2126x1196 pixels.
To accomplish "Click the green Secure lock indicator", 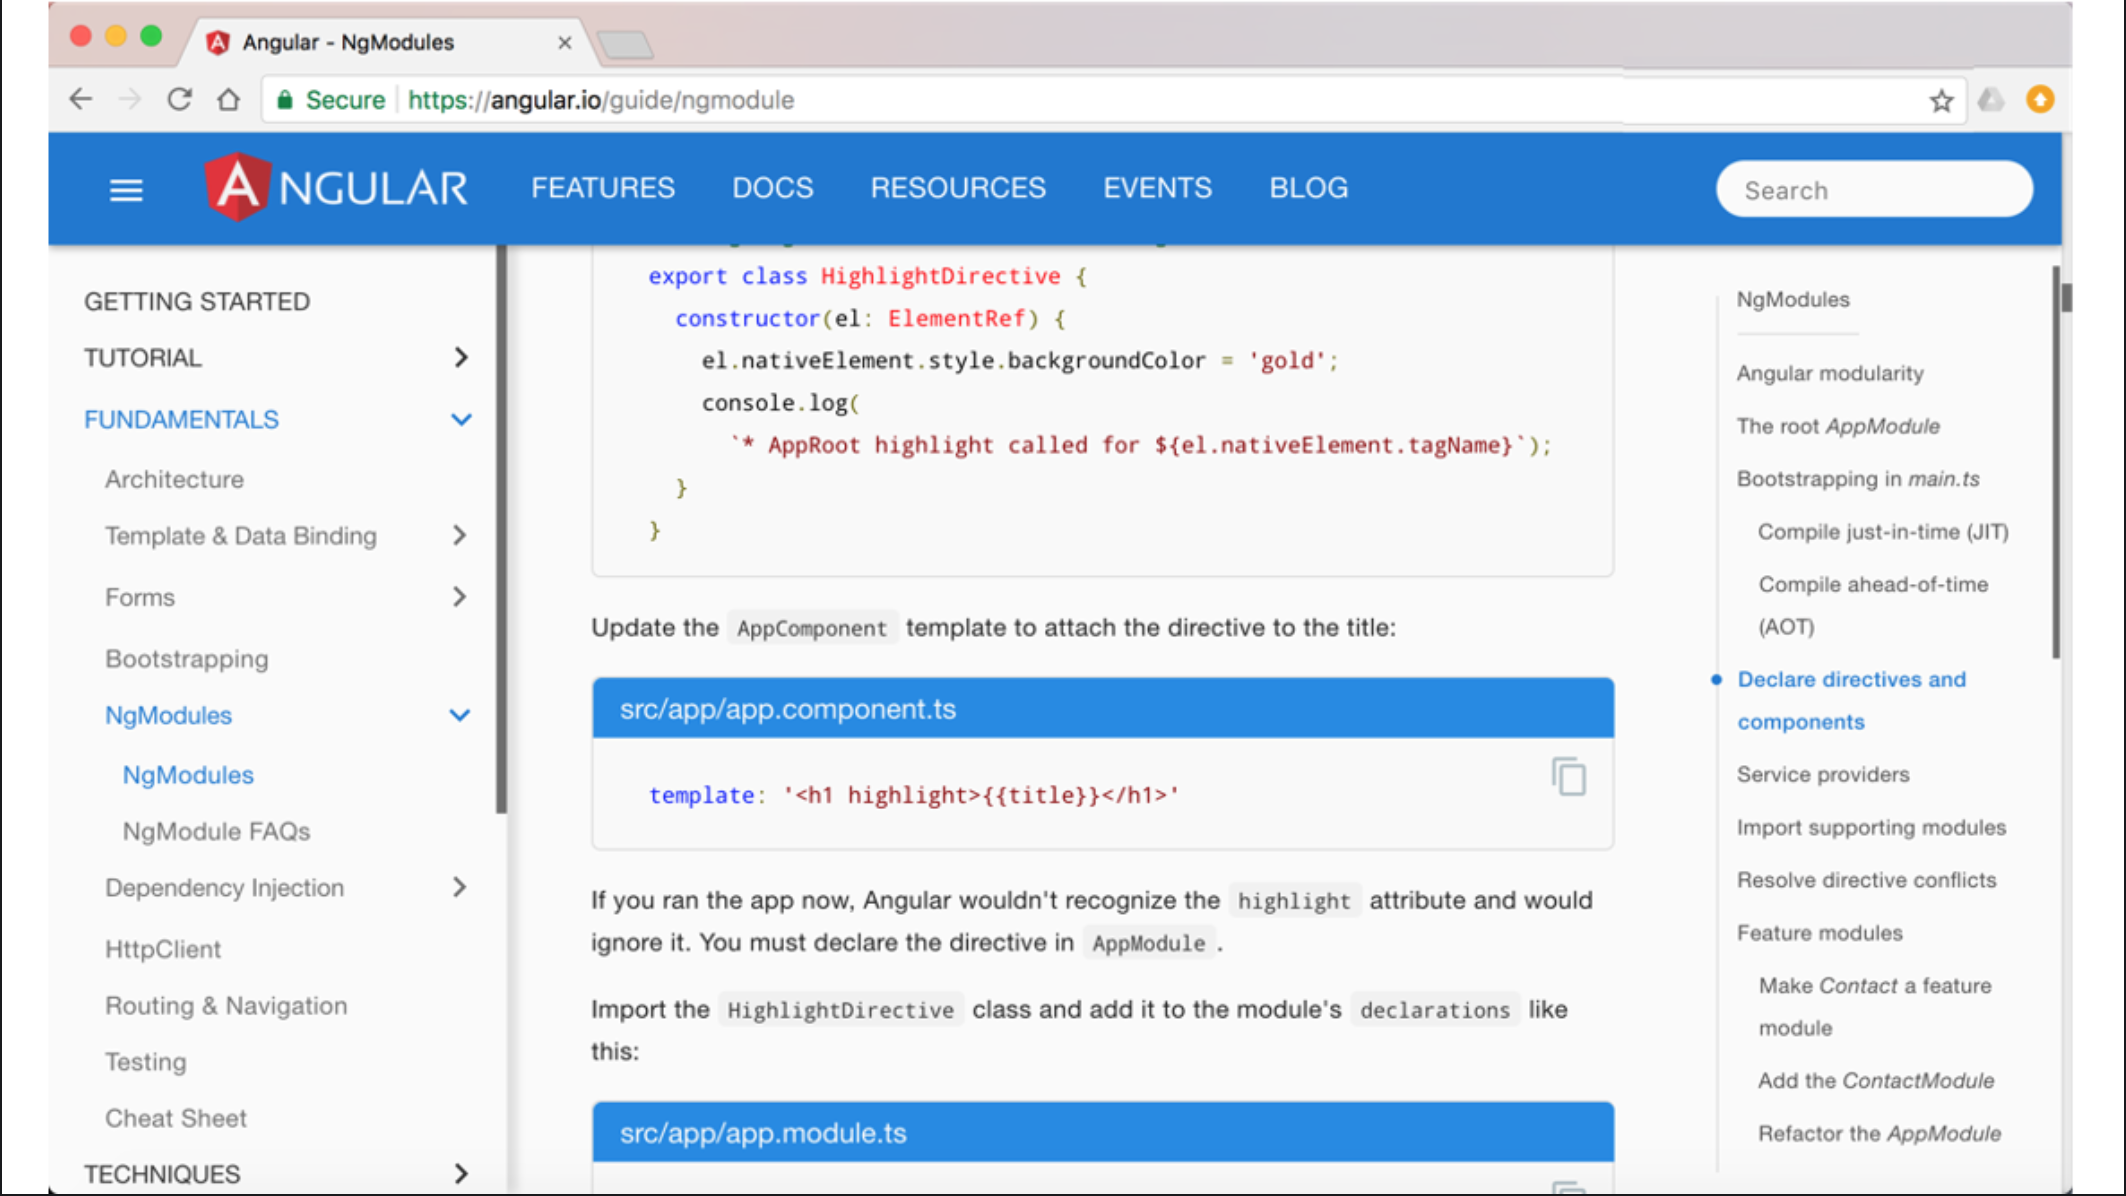I will [x=330, y=100].
